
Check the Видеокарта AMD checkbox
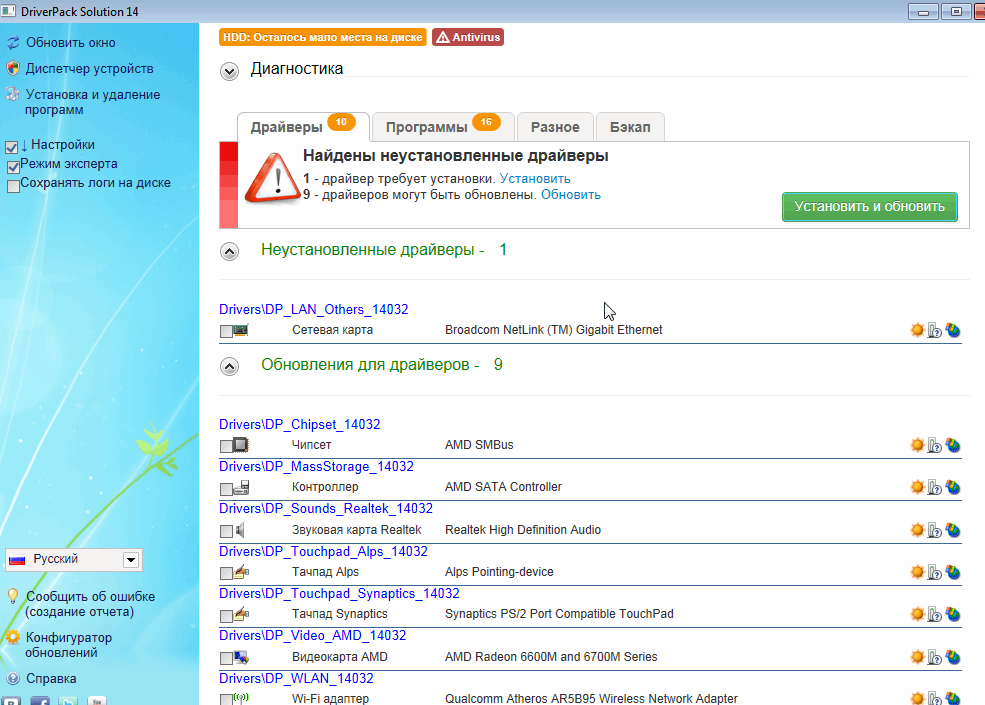point(226,658)
